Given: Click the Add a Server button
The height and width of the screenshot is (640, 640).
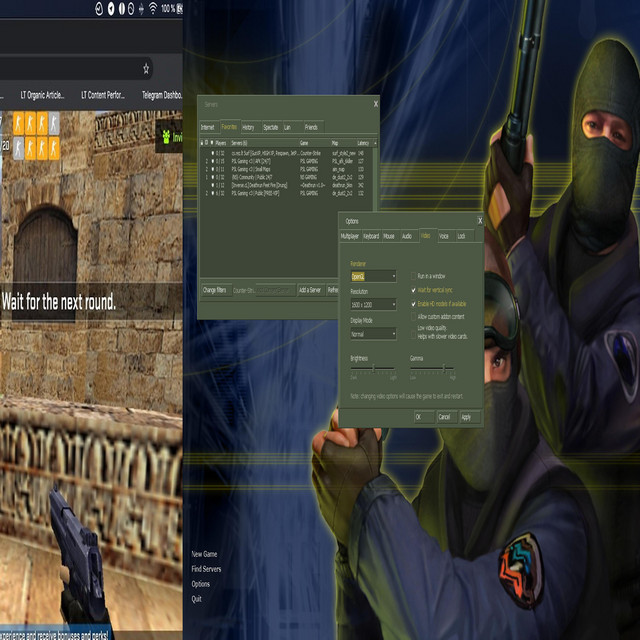Looking at the screenshot, I should [310, 290].
